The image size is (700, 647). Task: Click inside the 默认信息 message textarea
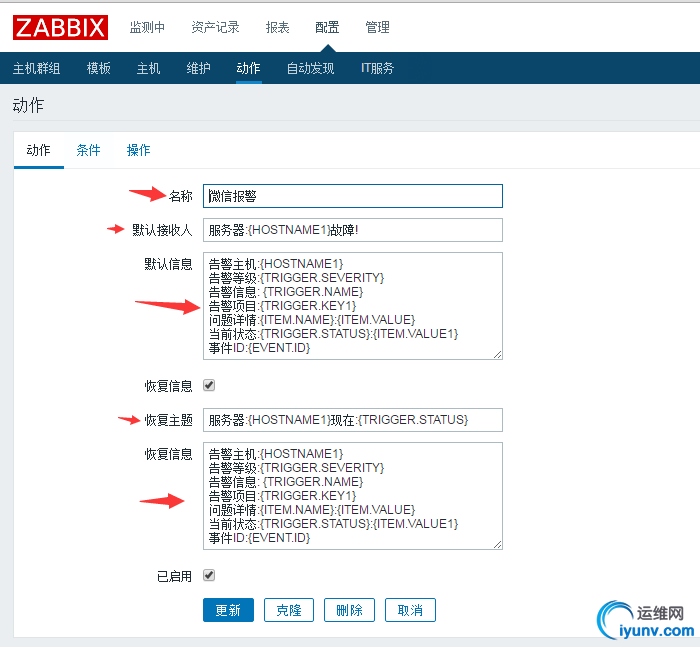click(x=353, y=306)
